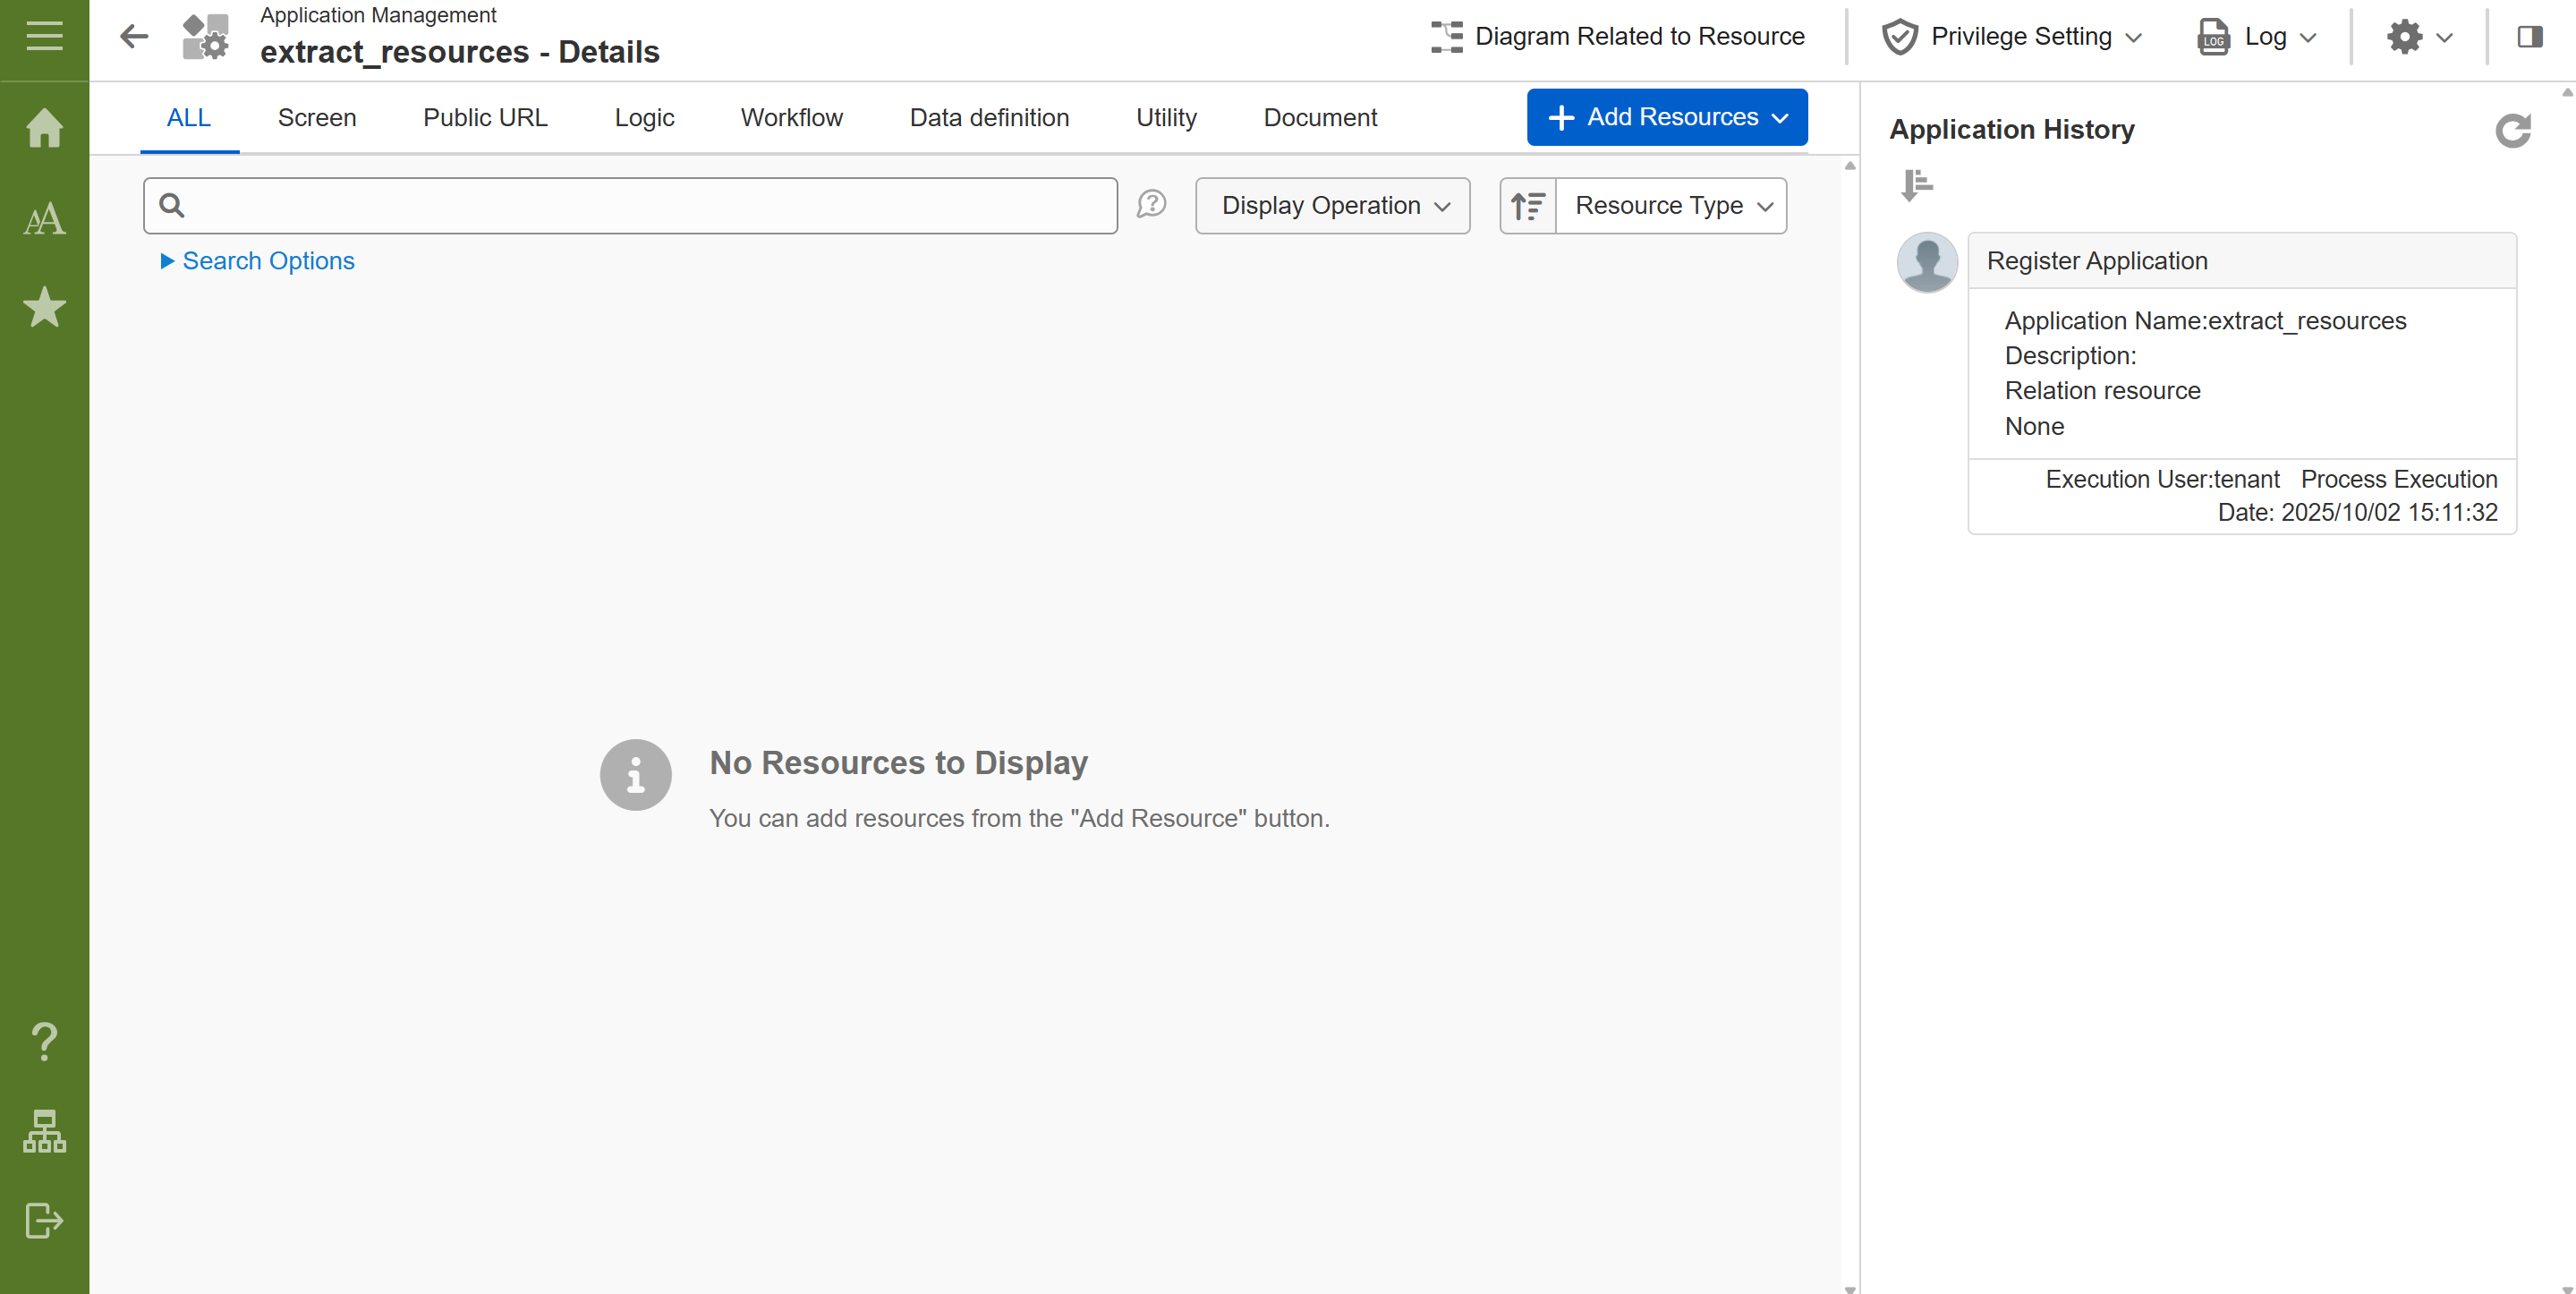Open the Display Operation dropdown
Screen dimensions: 2576x1294
click(x=1332, y=206)
